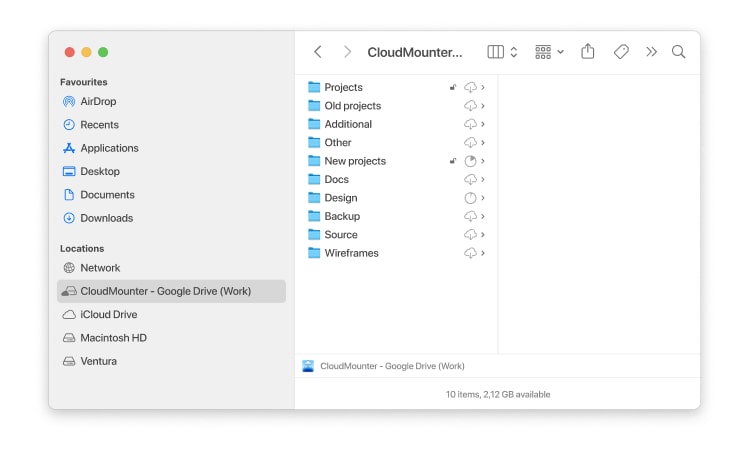Click the Search magnifier icon

coord(678,52)
